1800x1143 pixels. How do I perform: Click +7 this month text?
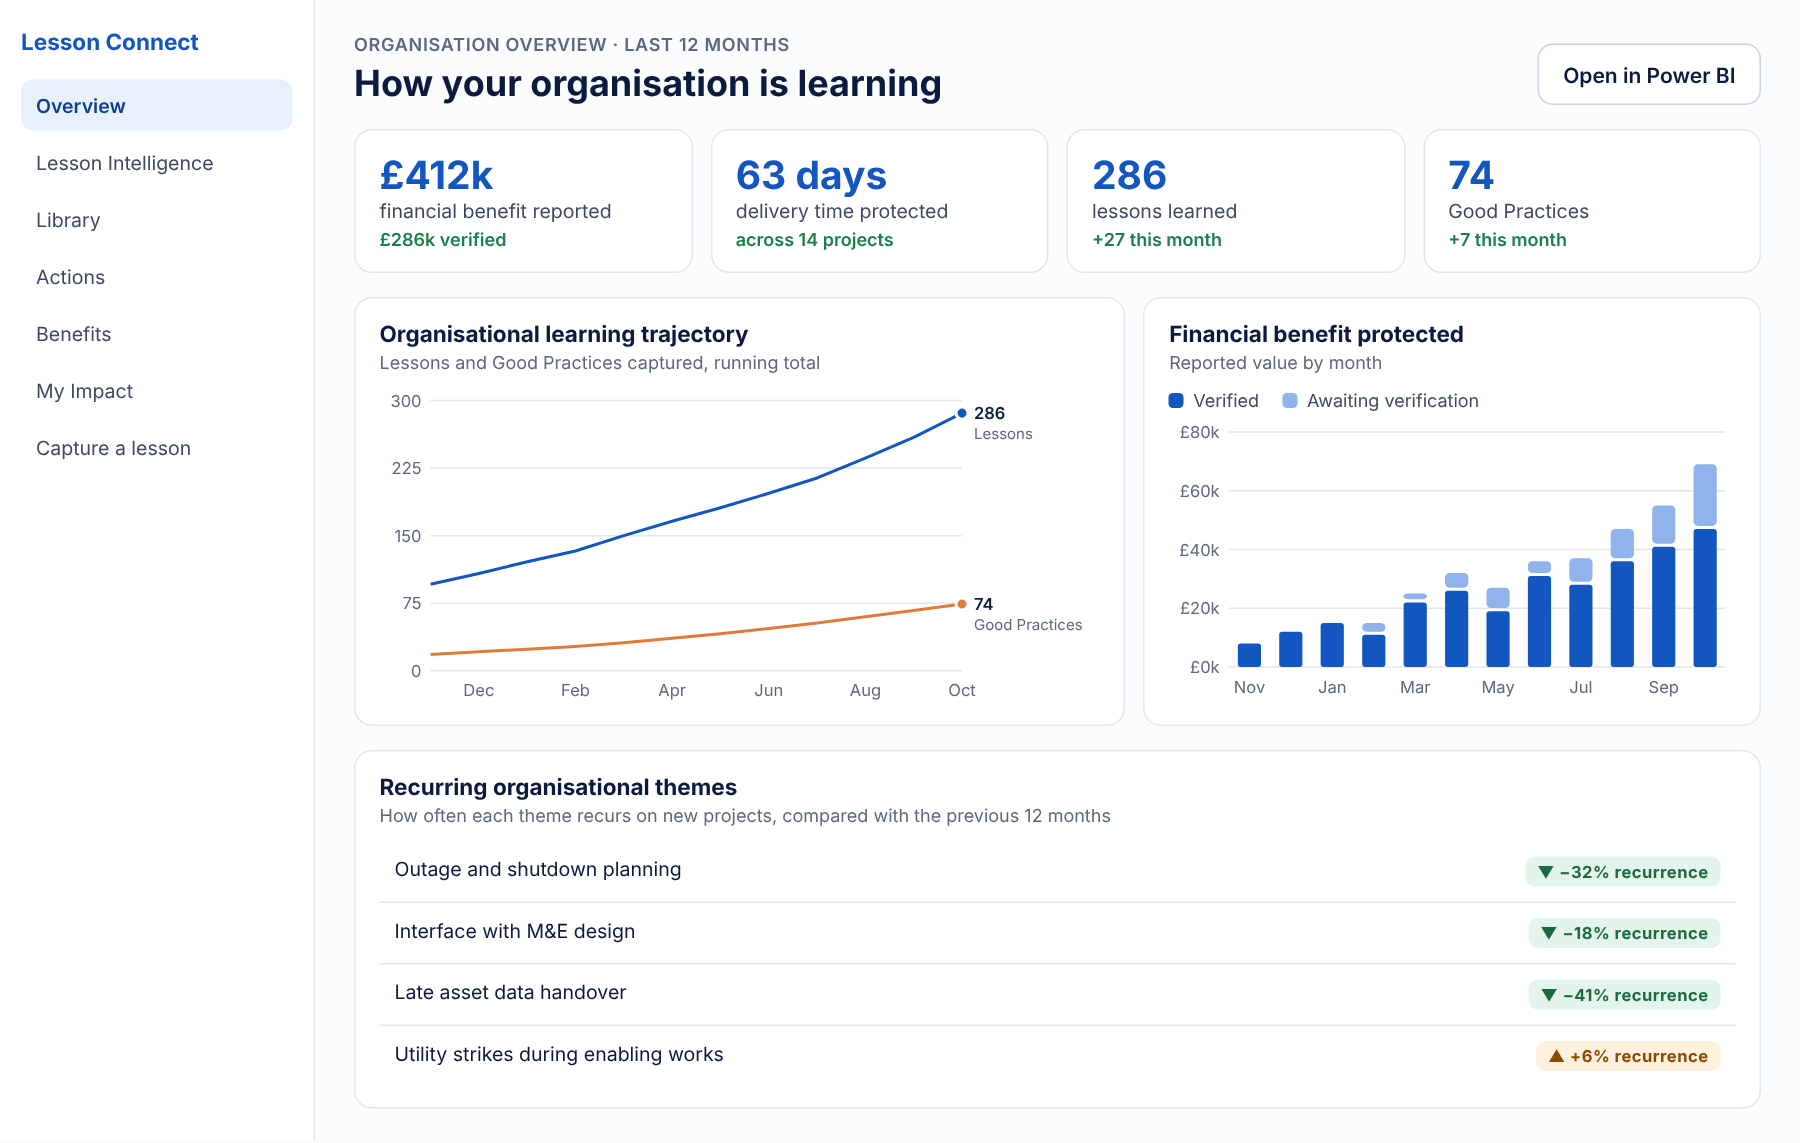coord(1507,240)
